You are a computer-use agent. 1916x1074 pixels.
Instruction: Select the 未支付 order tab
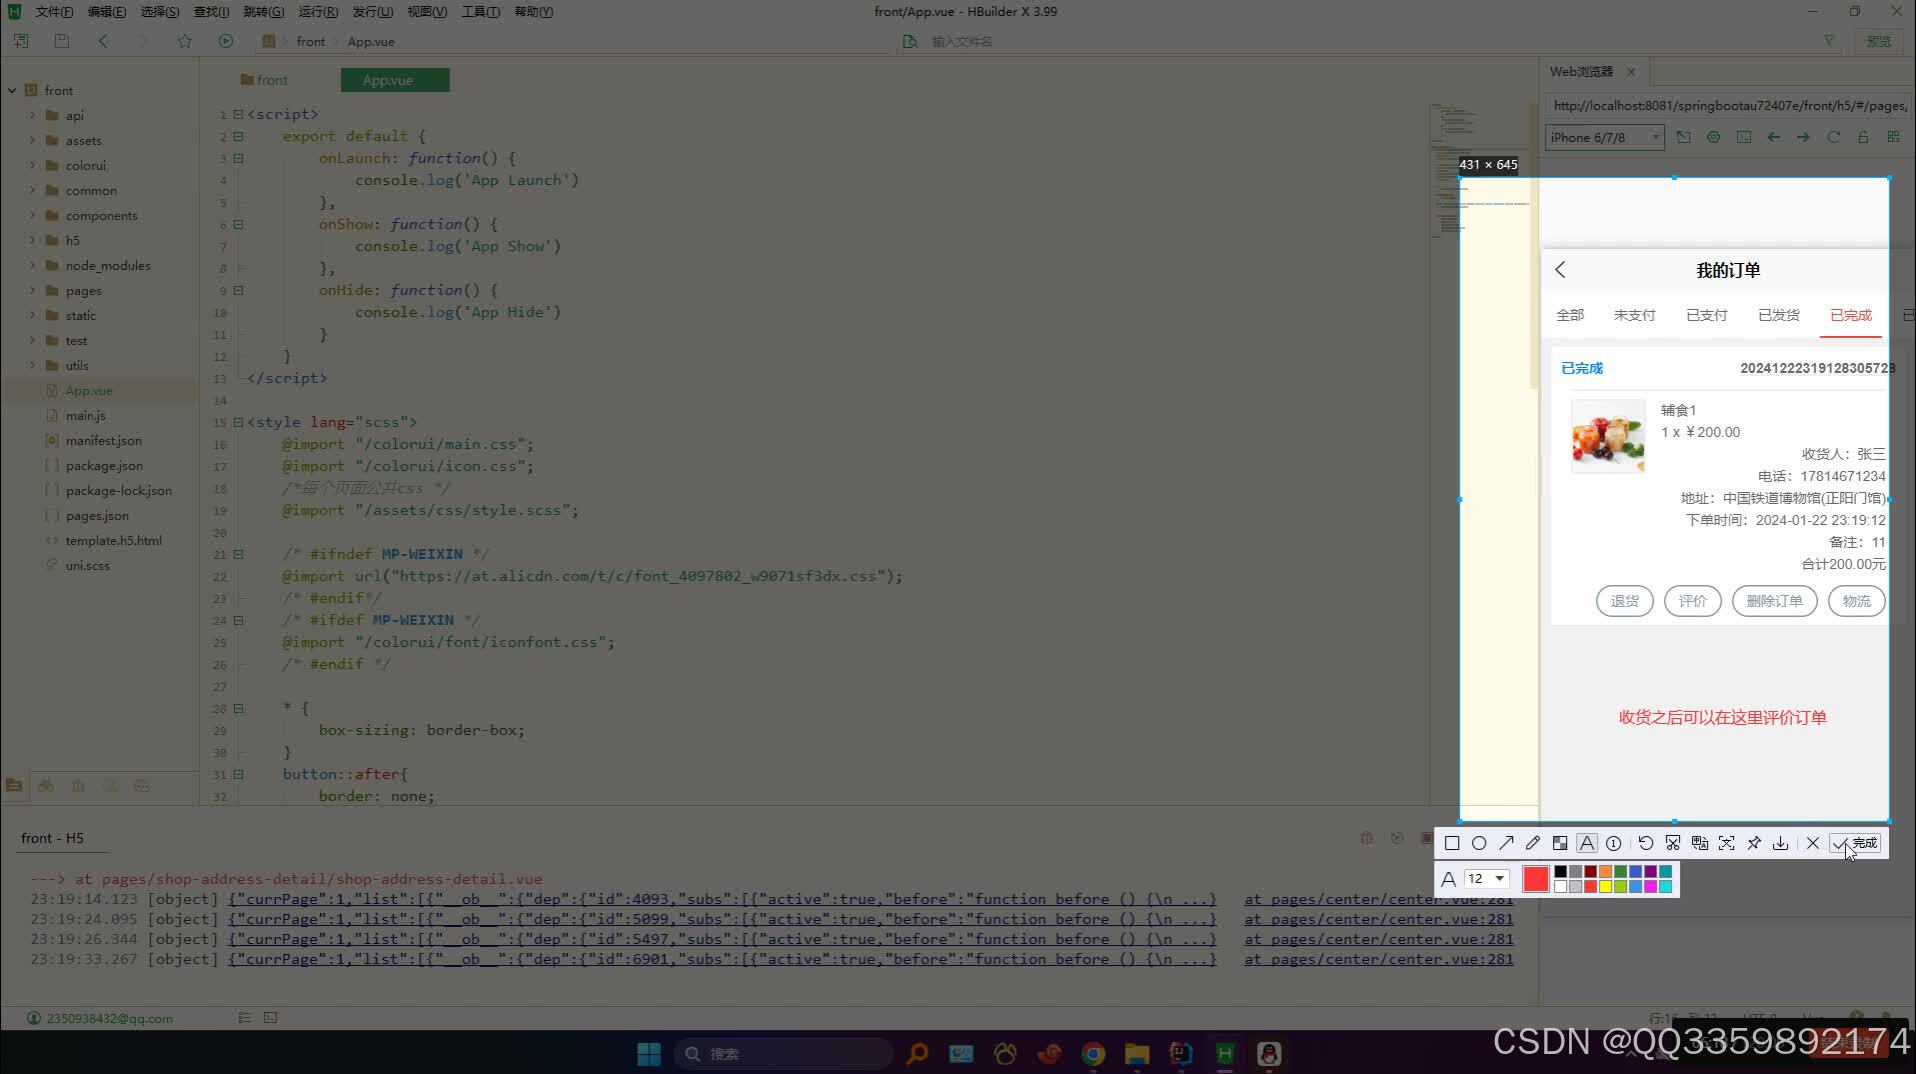point(1634,315)
